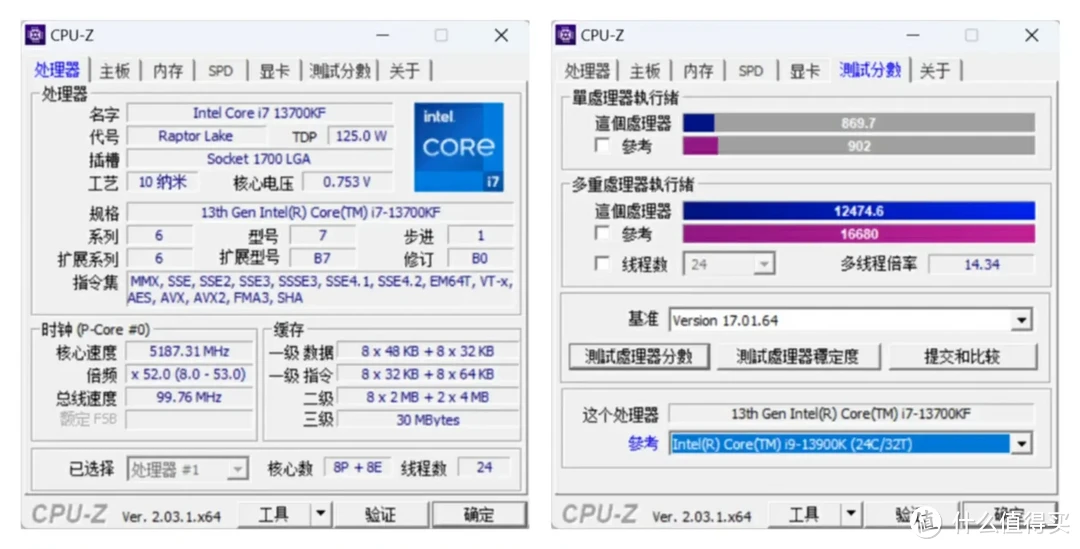Click the 多线程倍率 value 14.34
1080x549 pixels.
coord(982,264)
